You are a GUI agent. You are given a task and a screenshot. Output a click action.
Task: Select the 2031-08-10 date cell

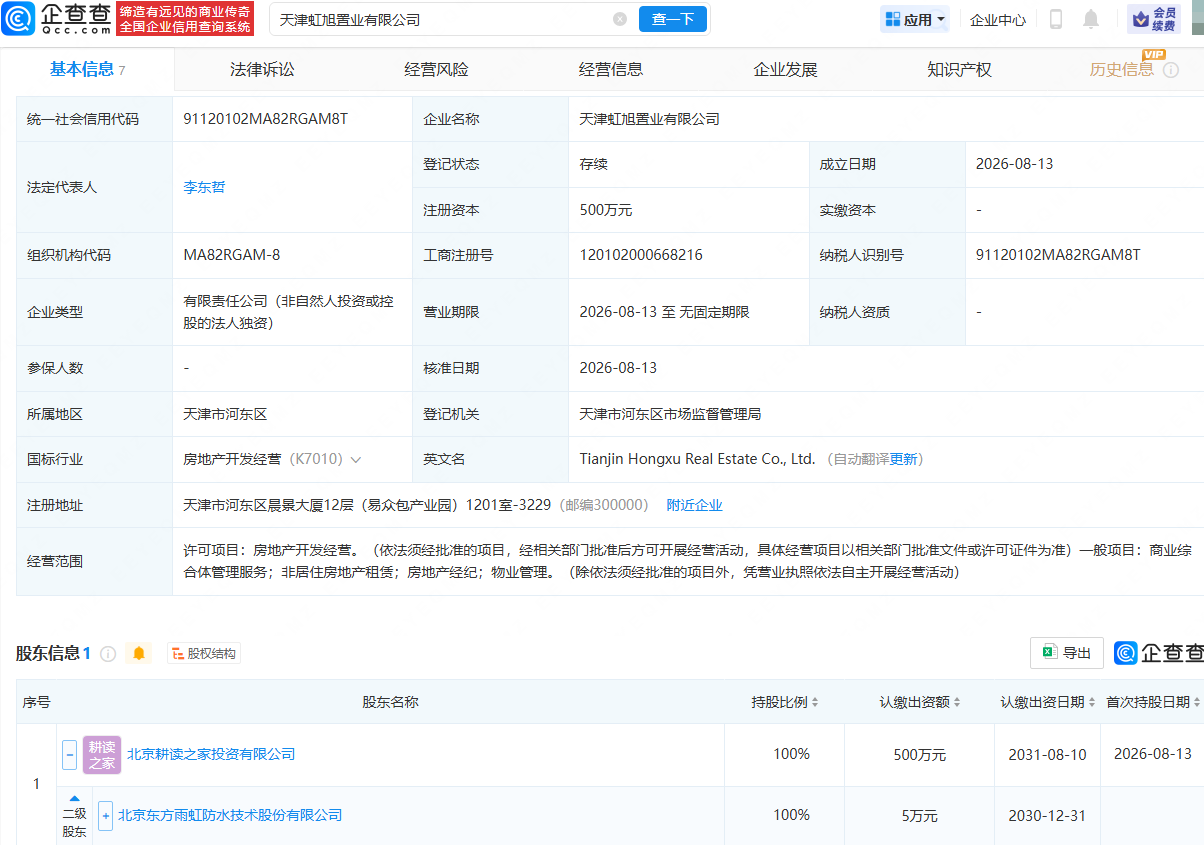(1047, 754)
